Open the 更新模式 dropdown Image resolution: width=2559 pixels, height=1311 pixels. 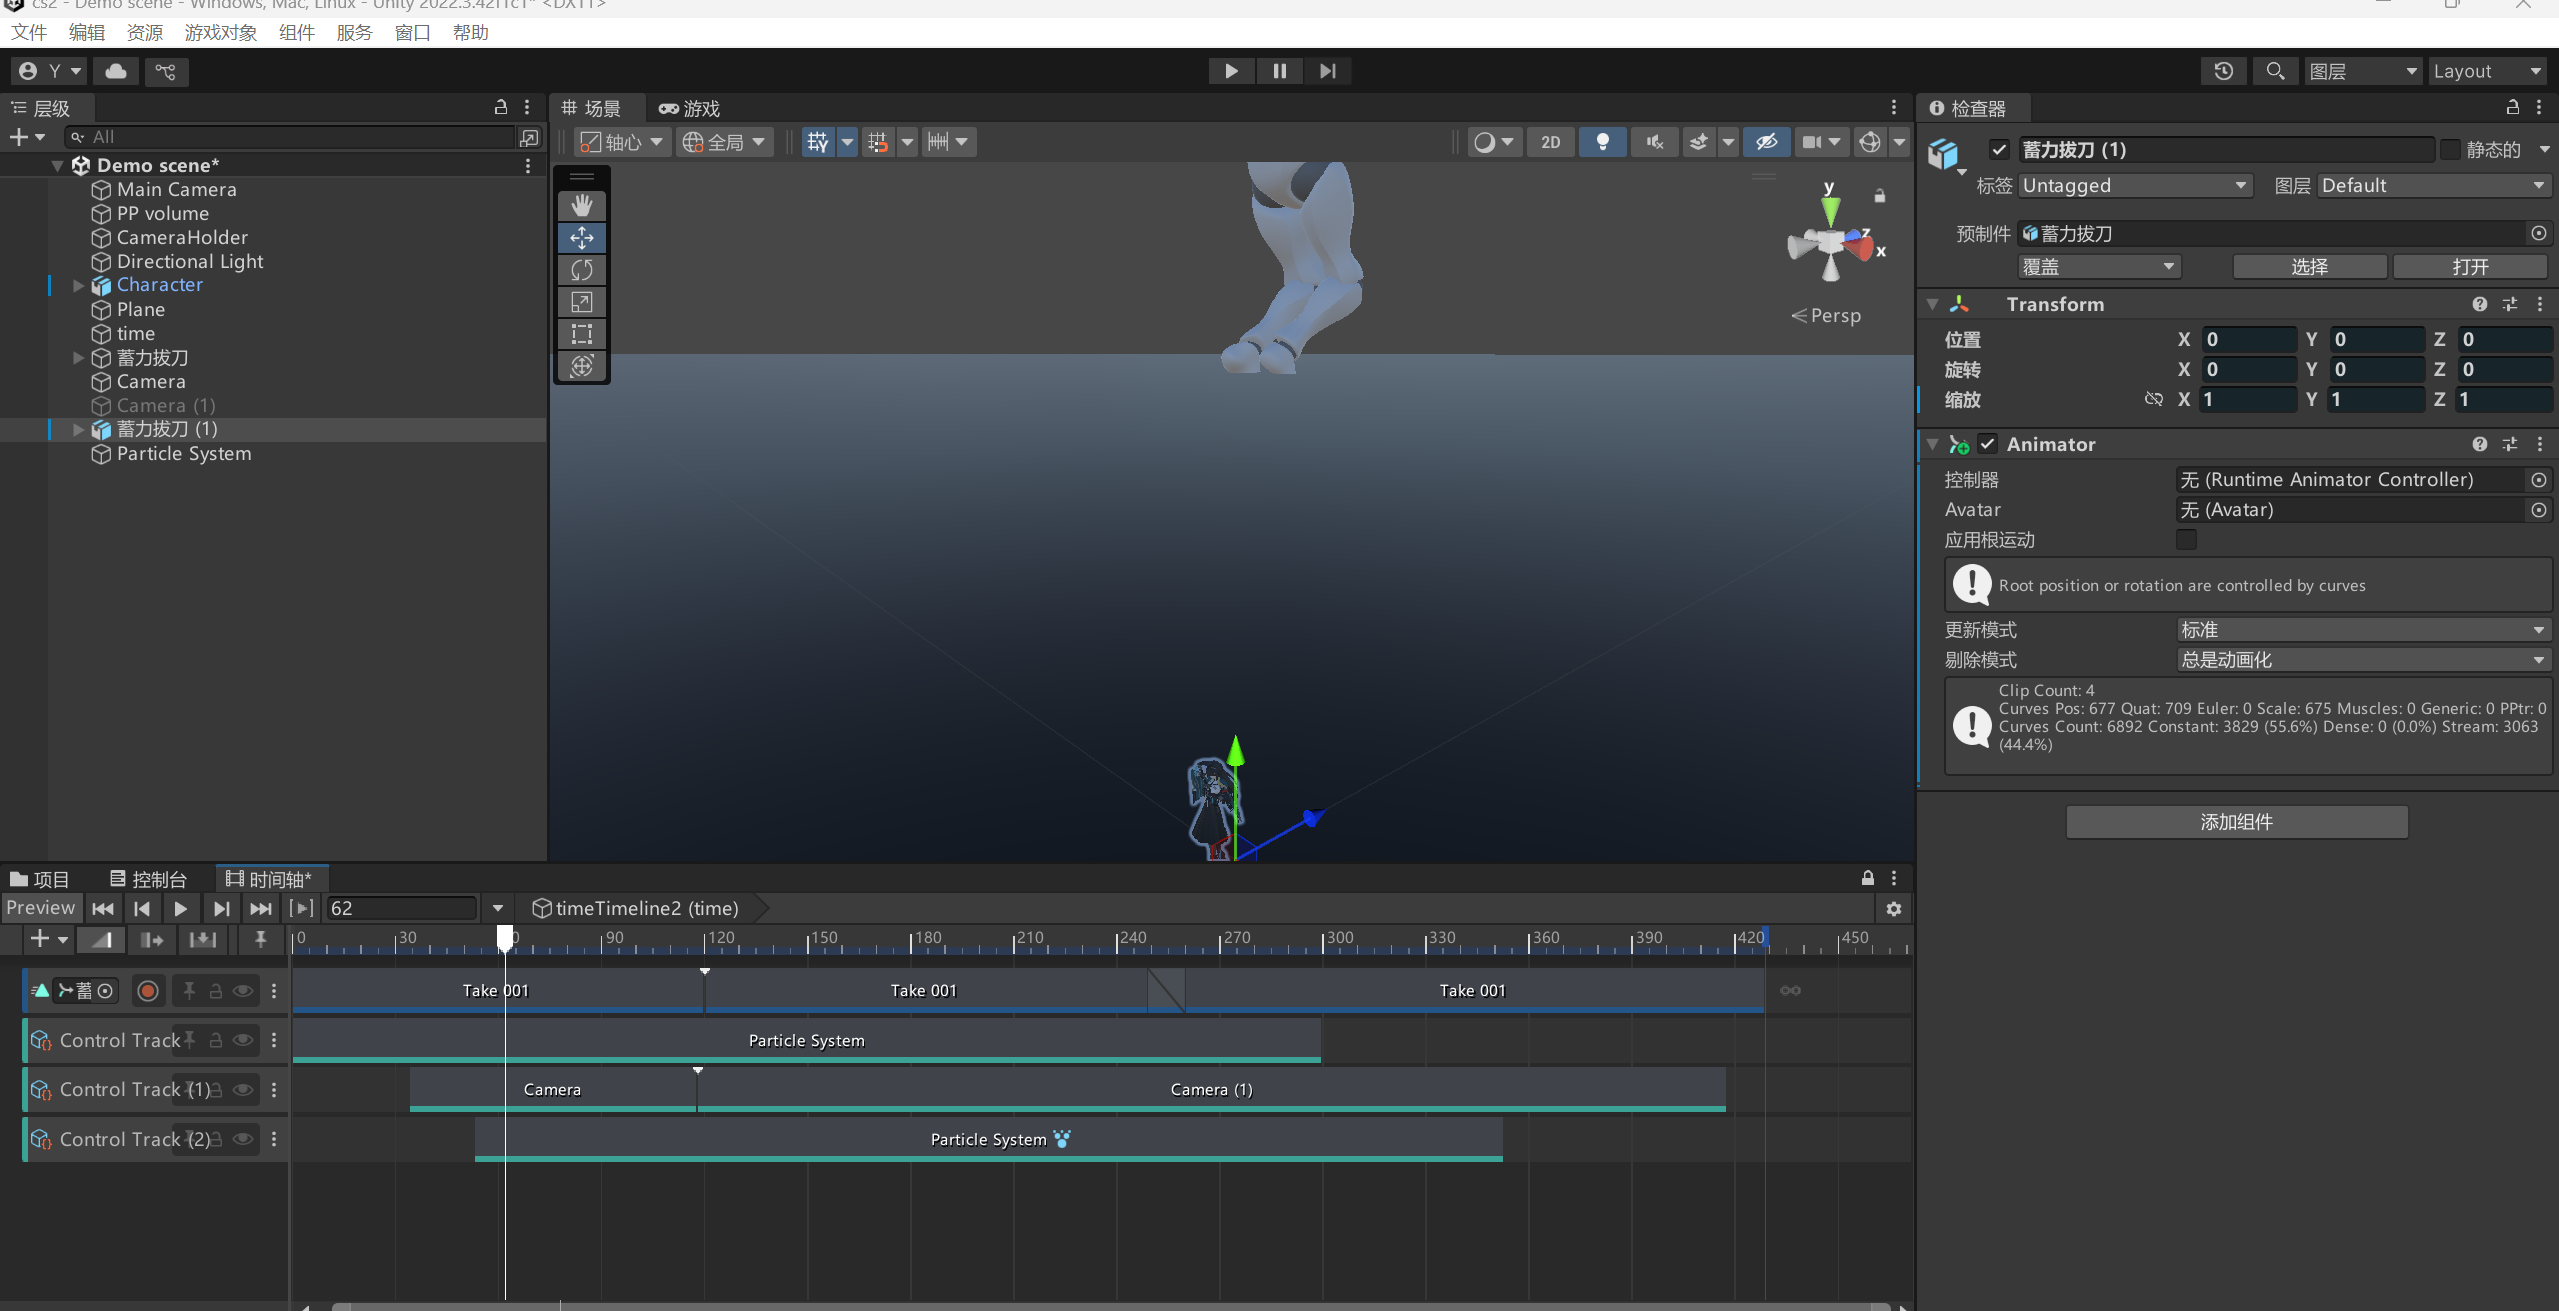point(2363,630)
